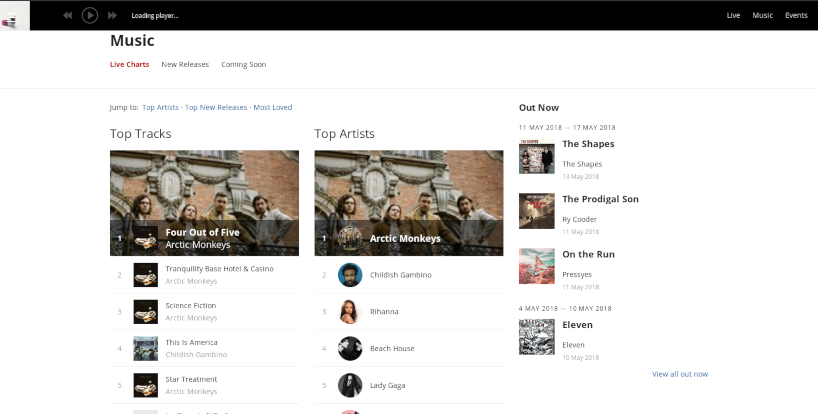Click the Rihanna round avatar
Screen dimensions: 818x414
(350, 312)
